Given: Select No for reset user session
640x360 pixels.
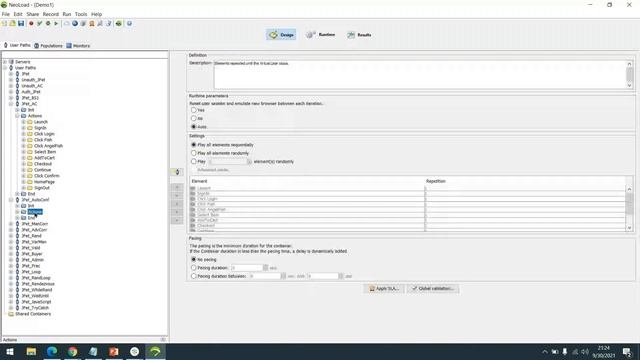Looking at the screenshot, I should point(194,118).
